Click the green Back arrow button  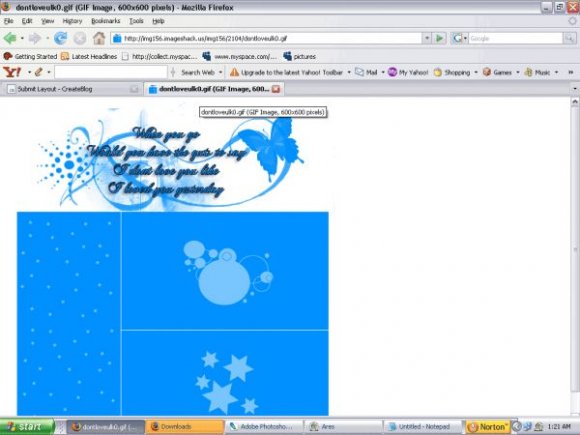[10, 38]
